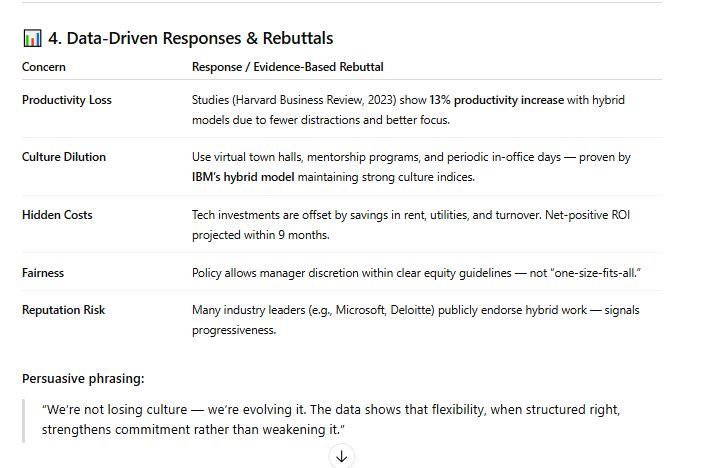706x468 pixels.
Task: Select the "Concern" column header
Action: 44,67
